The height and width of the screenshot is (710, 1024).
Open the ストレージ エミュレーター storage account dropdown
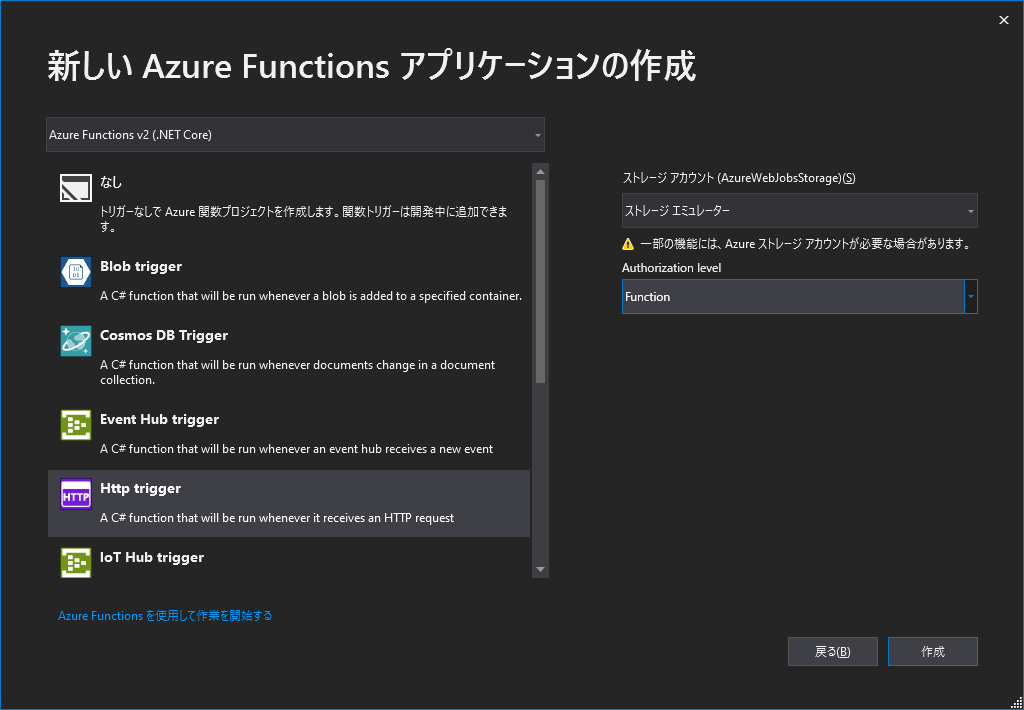point(799,211)
